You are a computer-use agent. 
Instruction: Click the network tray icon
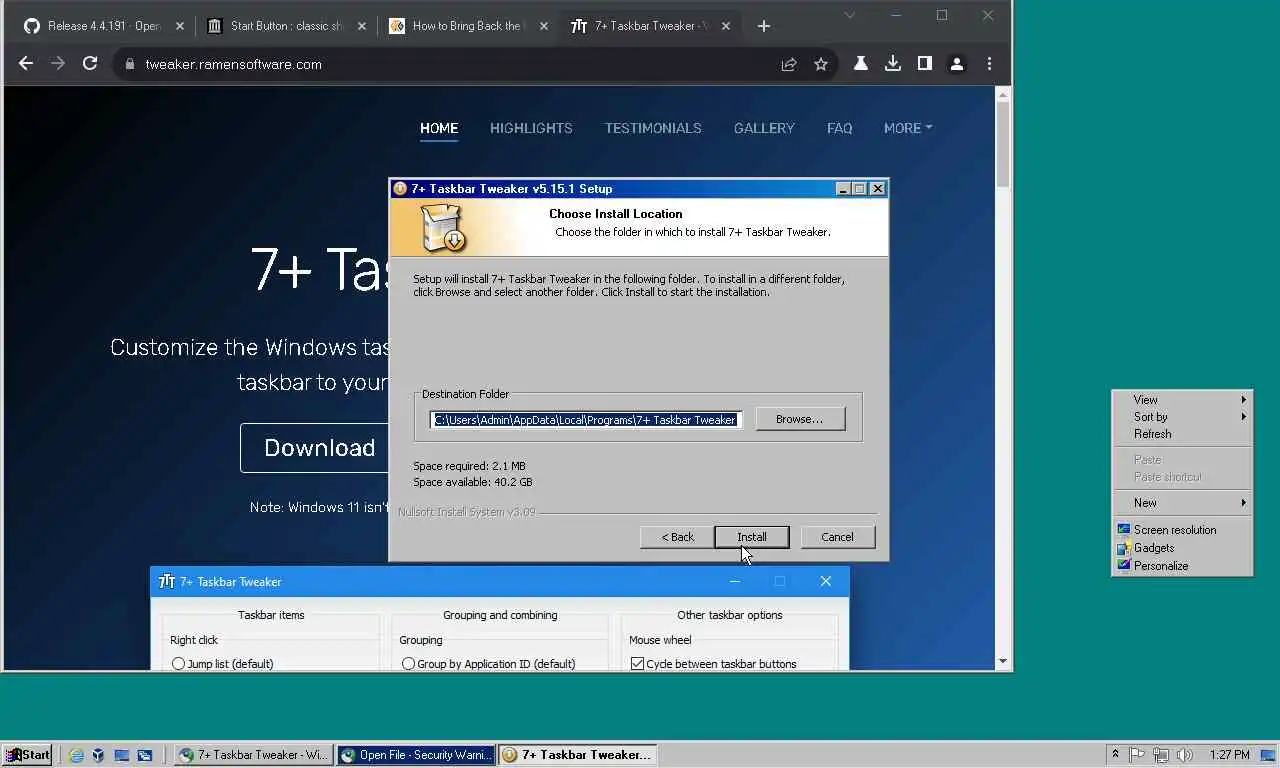[1161, 755]
